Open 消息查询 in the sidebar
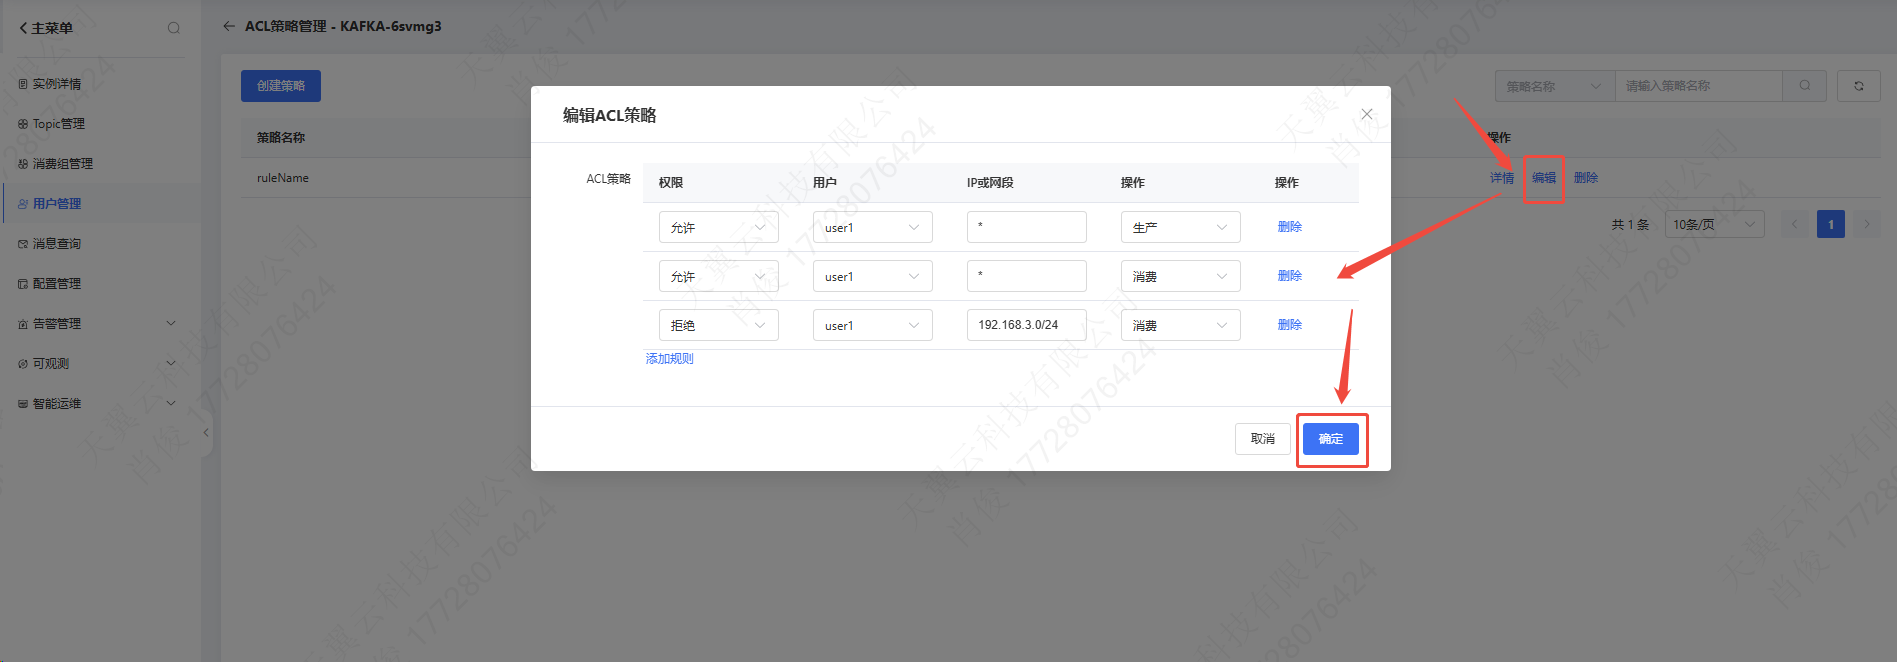Image resolution: width=1897 pixels, height=662 pixels. click(x=57, y=243)
